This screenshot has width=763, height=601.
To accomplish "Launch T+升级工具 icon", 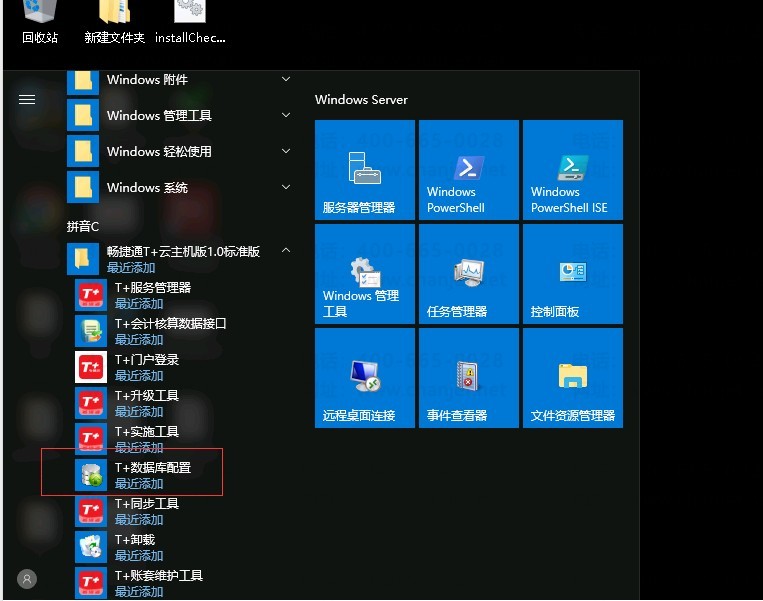I will click(91, 403).
